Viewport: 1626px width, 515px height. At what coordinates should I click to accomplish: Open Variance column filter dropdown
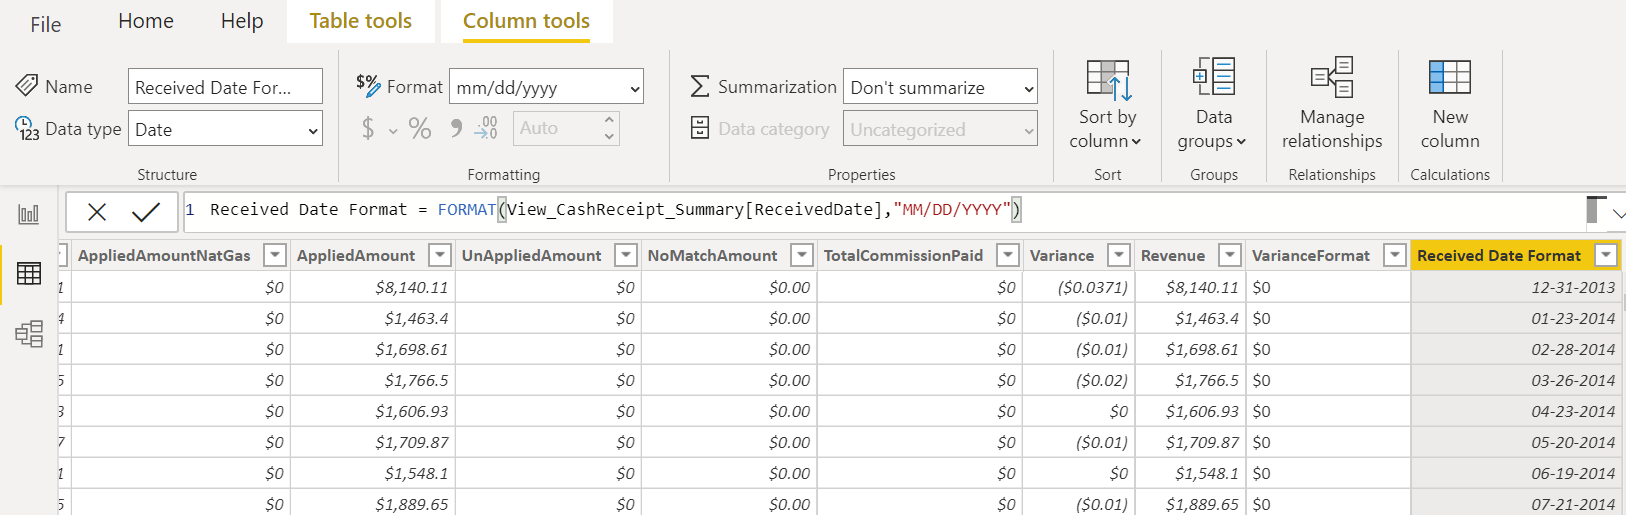[1119, 255]
